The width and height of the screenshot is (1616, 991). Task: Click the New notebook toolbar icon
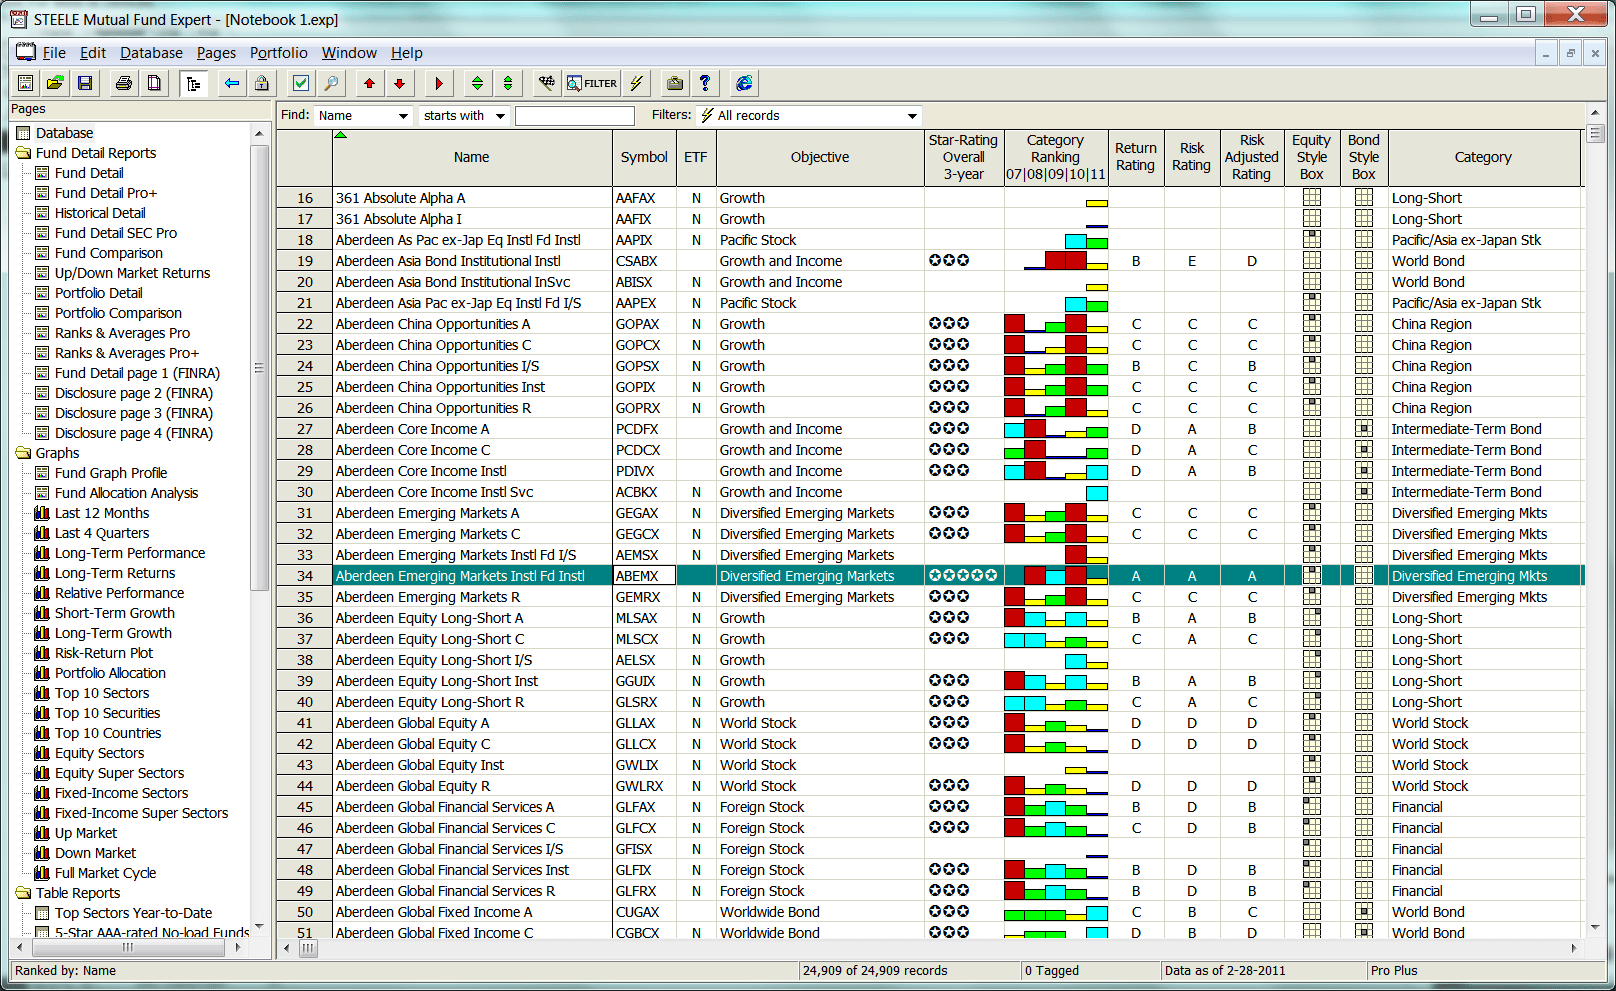point(25,83)
